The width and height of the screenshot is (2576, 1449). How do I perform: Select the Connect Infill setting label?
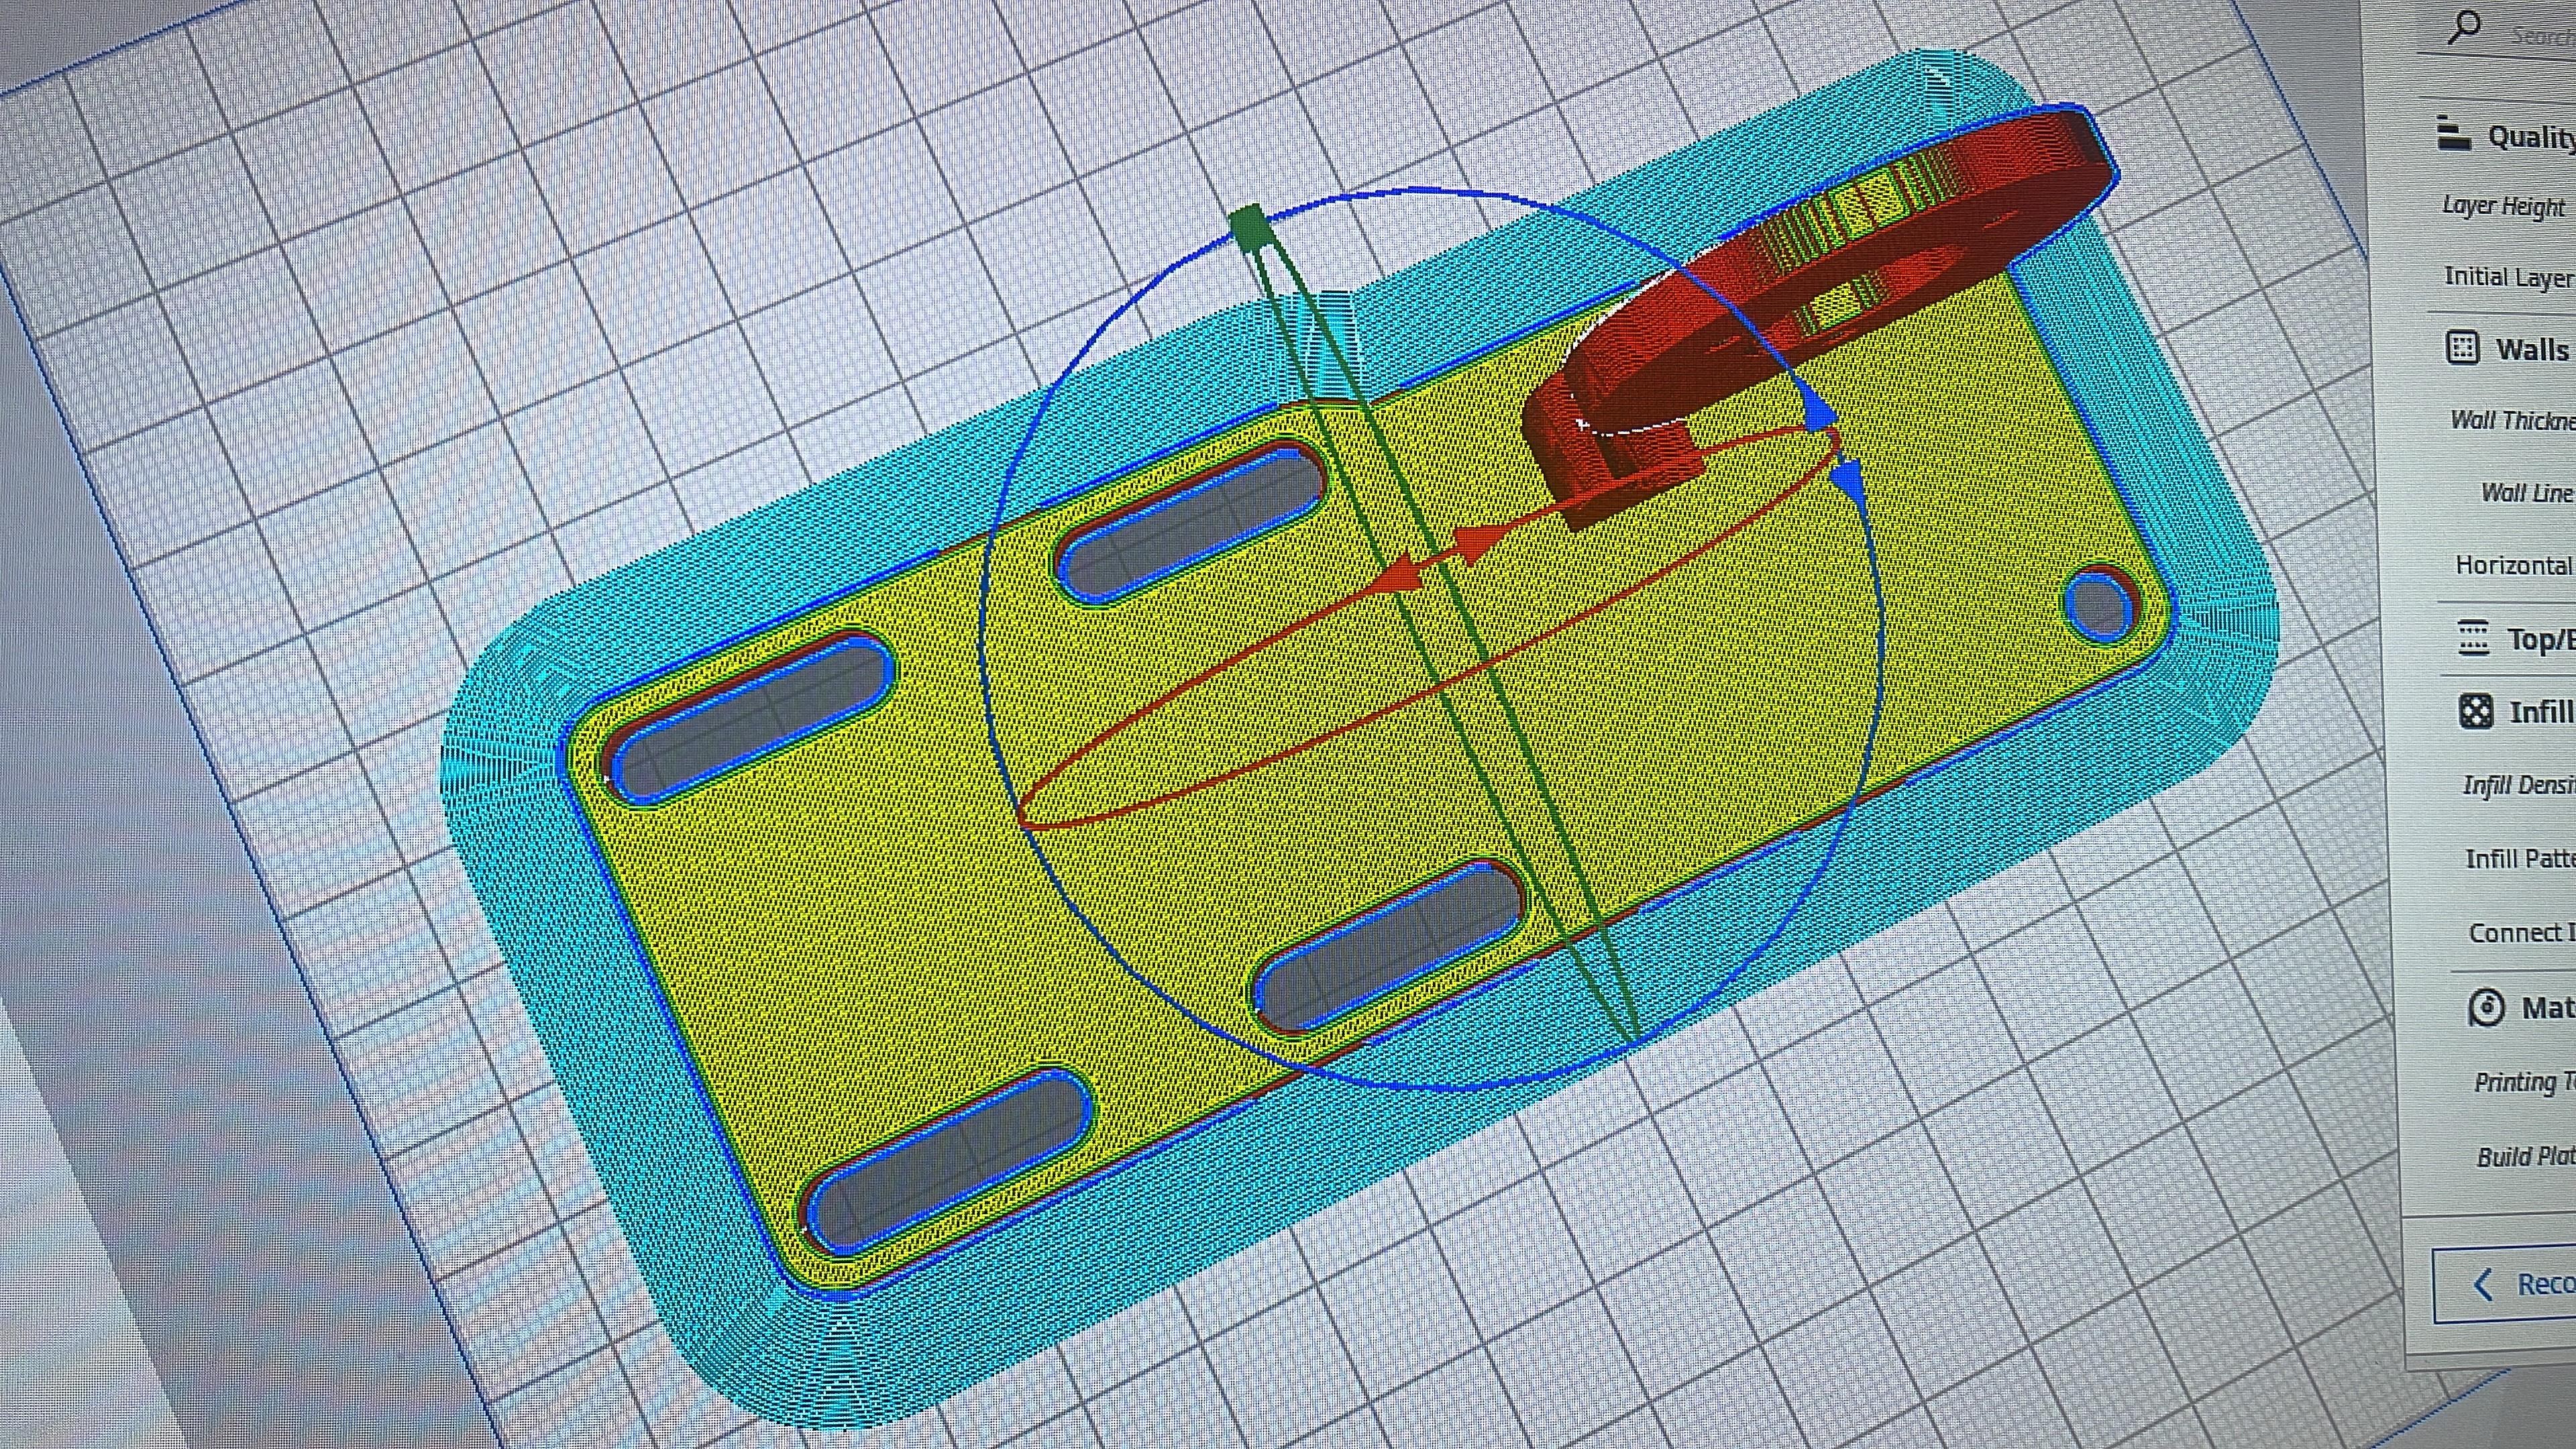click(x=2522, y=932)
